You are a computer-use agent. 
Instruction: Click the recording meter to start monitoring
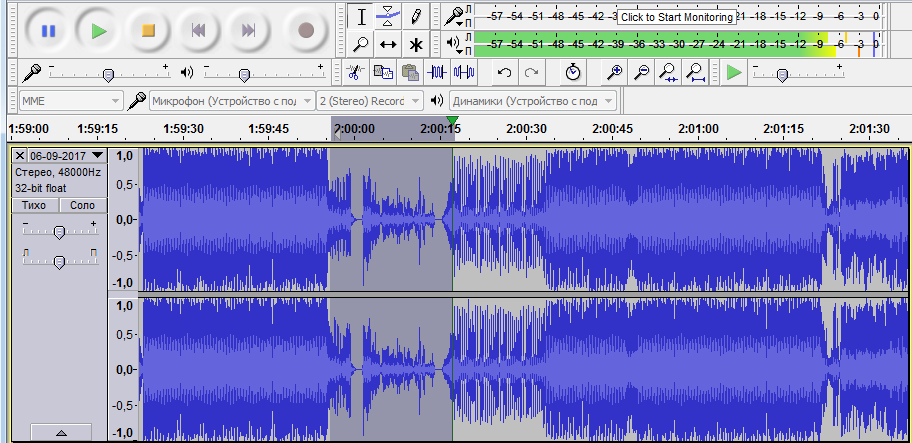tap(678, 17)
